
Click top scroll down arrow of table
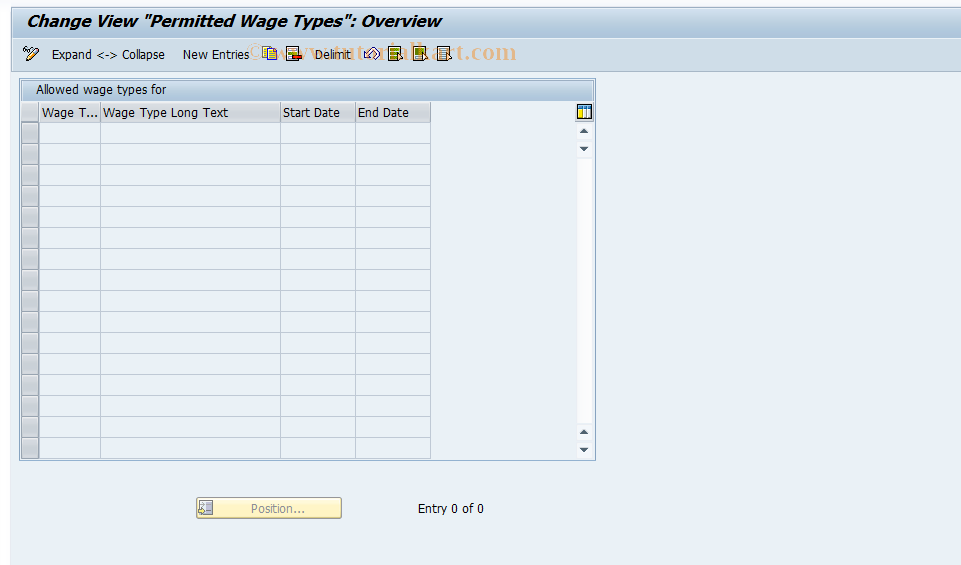[x=584, y=149]
